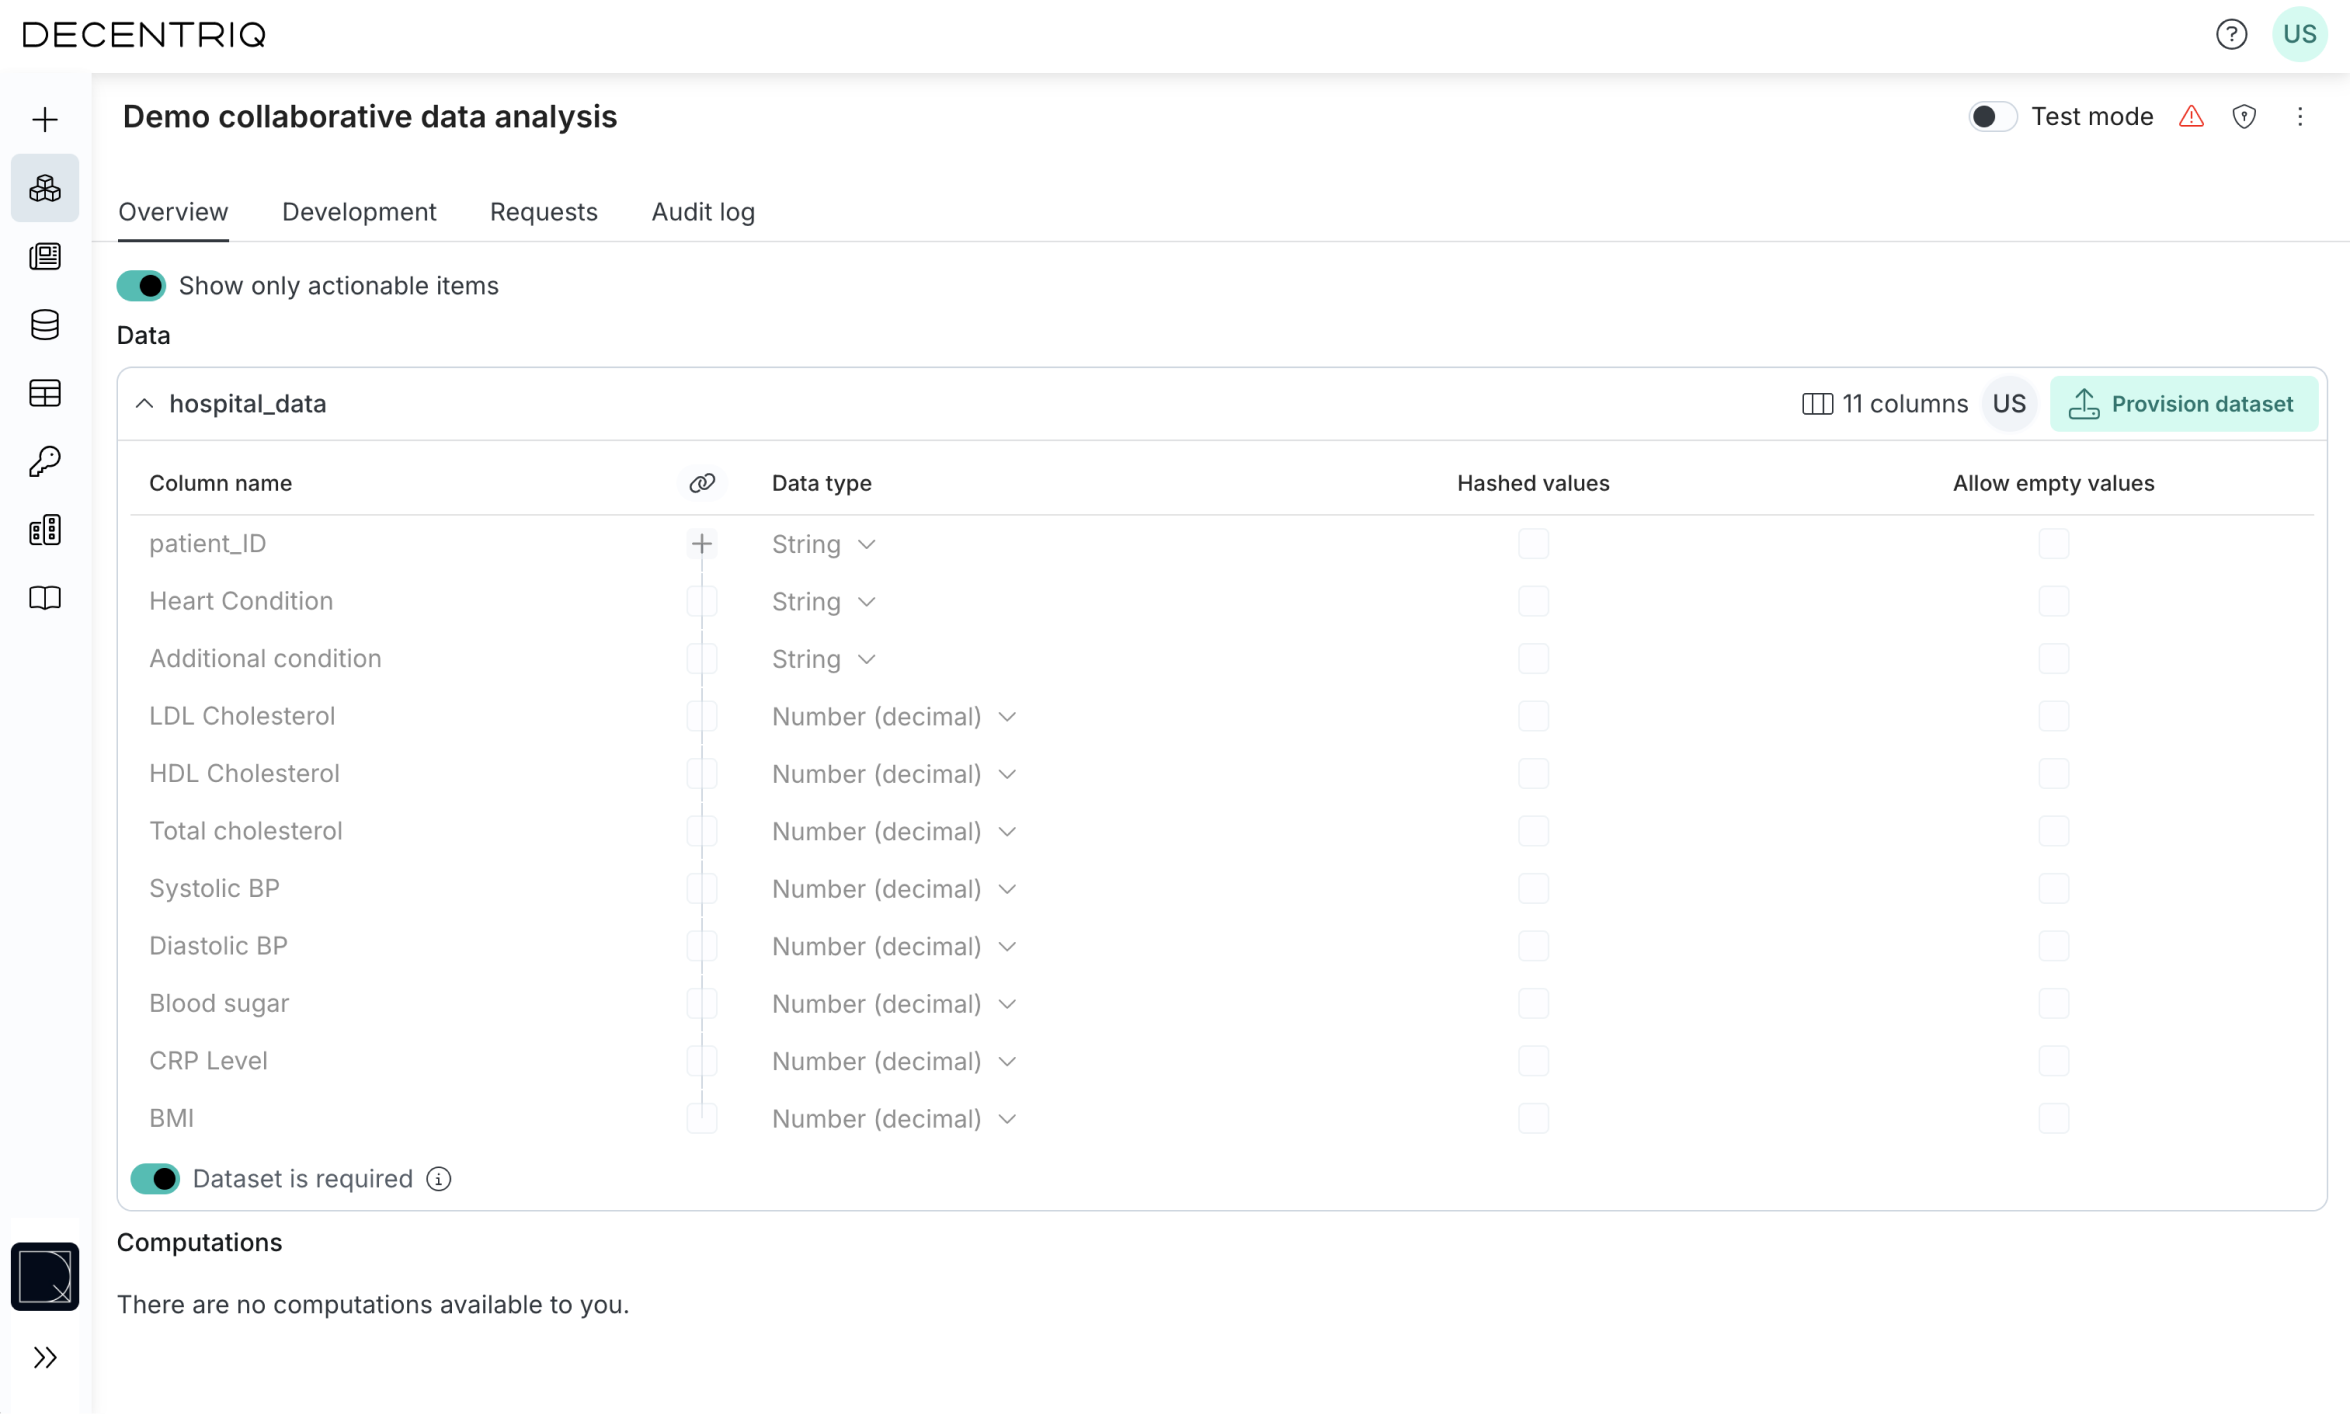Open the shield security icon
This screenshot has height=1414, width=2350.
click(x=2244, y=117)
